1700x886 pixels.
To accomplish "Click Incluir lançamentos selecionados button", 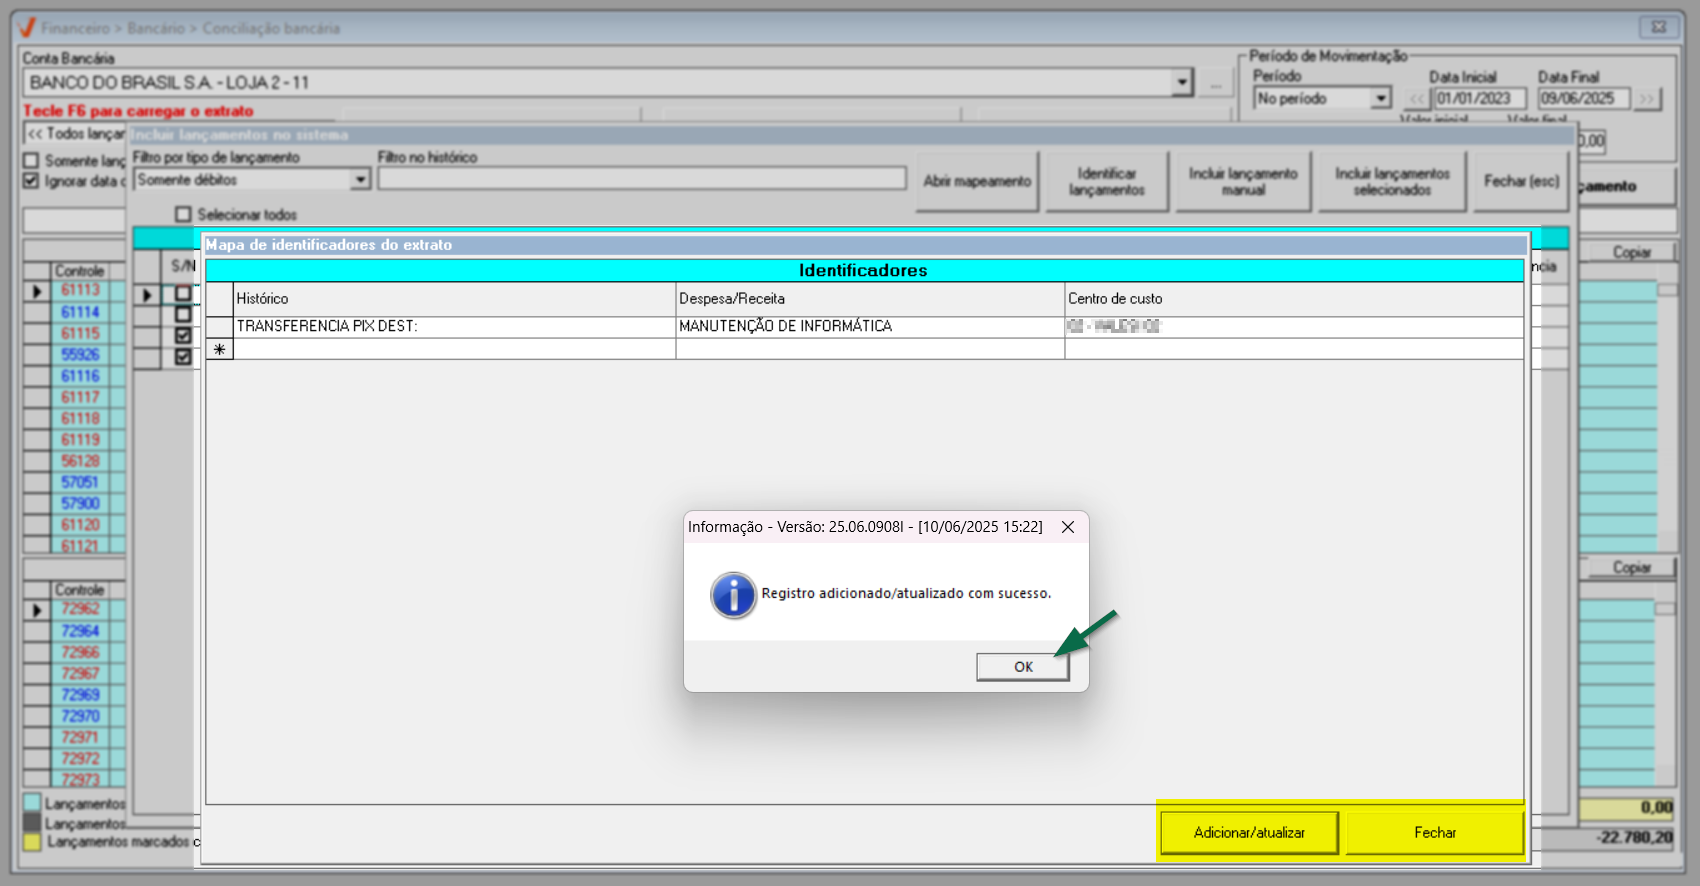I will (x=1392, y=181).
